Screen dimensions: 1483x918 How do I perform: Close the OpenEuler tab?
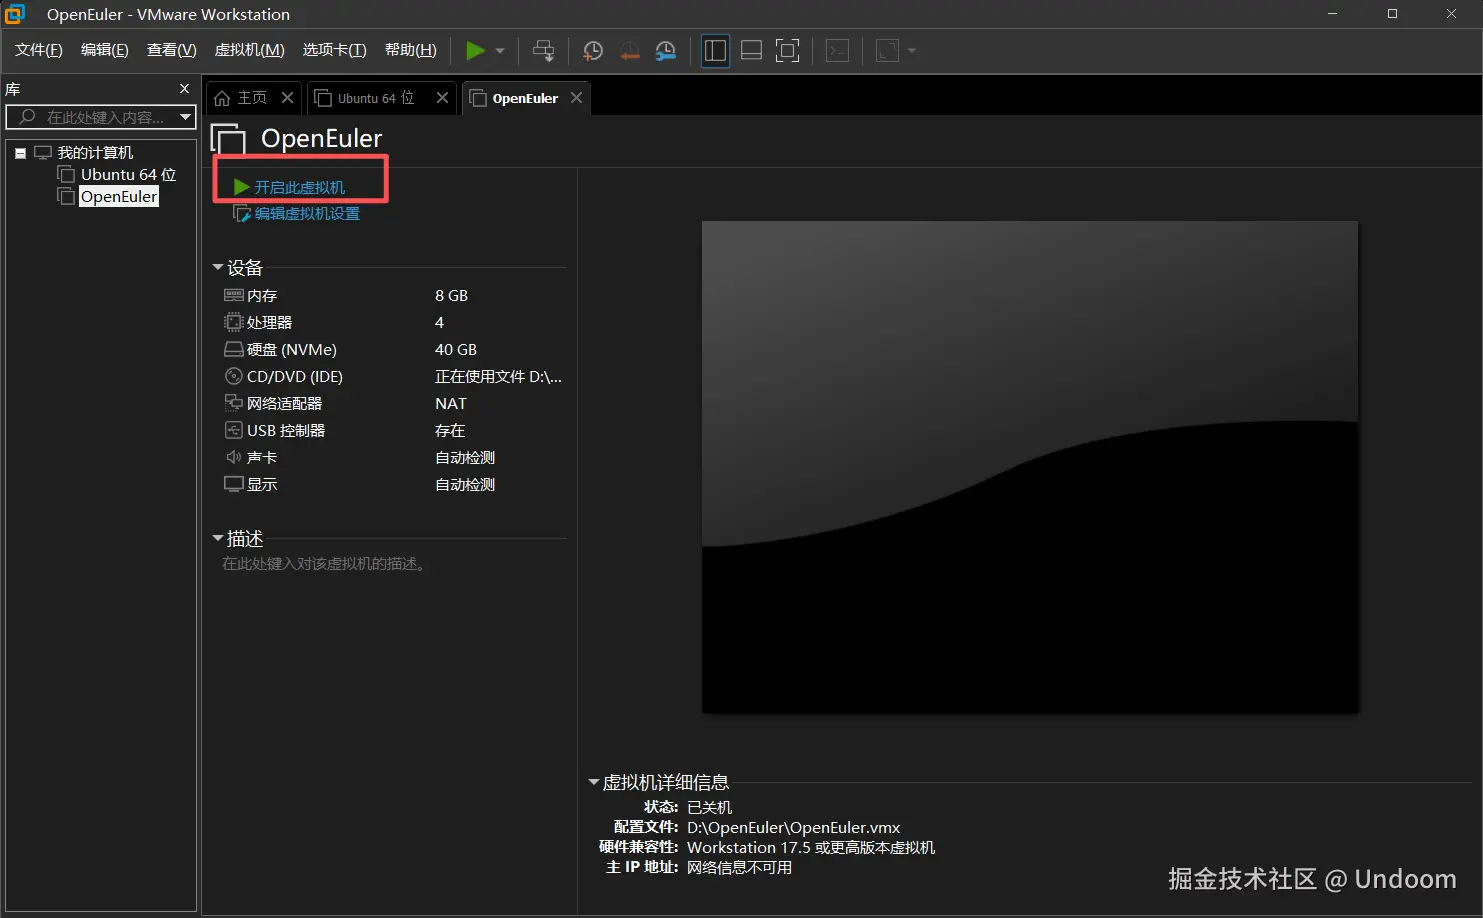(576, 97)
